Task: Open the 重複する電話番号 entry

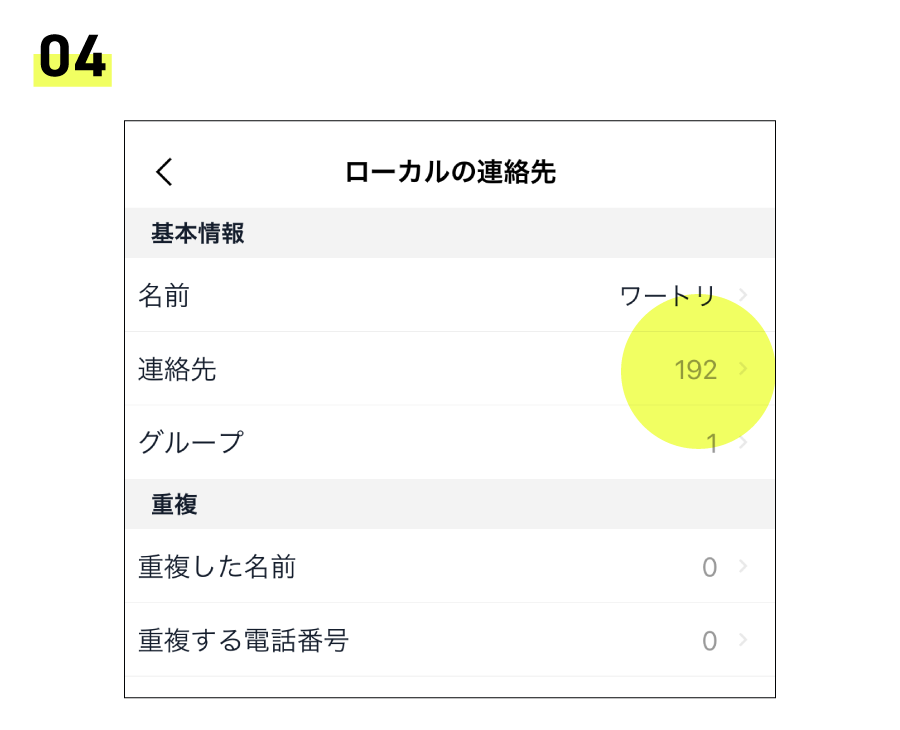Action: click(243, 640)
